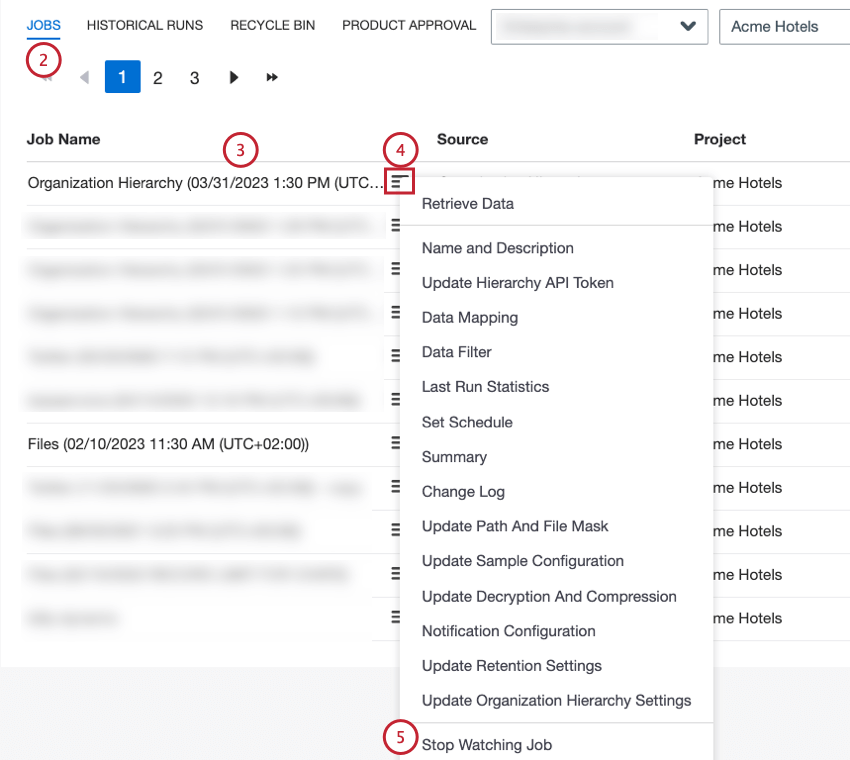The image size is (850, 760).
Task: Open Data Filter option
Action: click(x=456, y=352)
